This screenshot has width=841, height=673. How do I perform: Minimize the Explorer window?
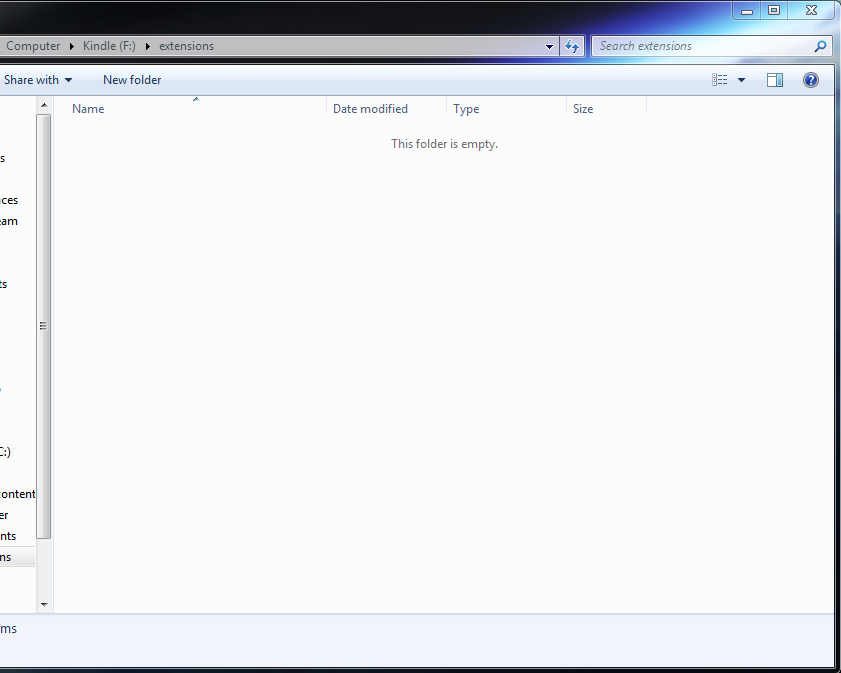point(747,10)
